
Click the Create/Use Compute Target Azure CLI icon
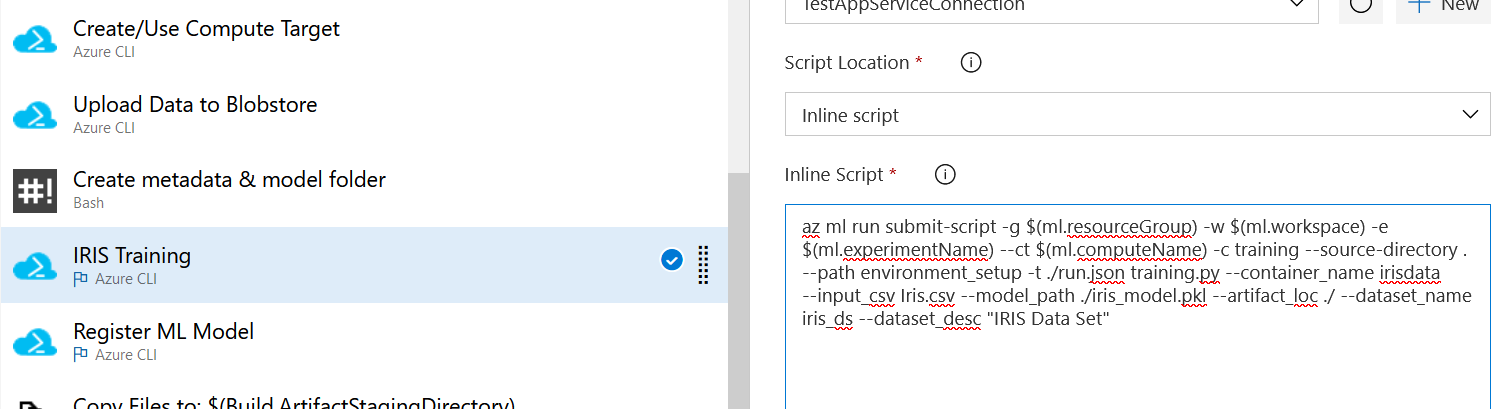34,39
